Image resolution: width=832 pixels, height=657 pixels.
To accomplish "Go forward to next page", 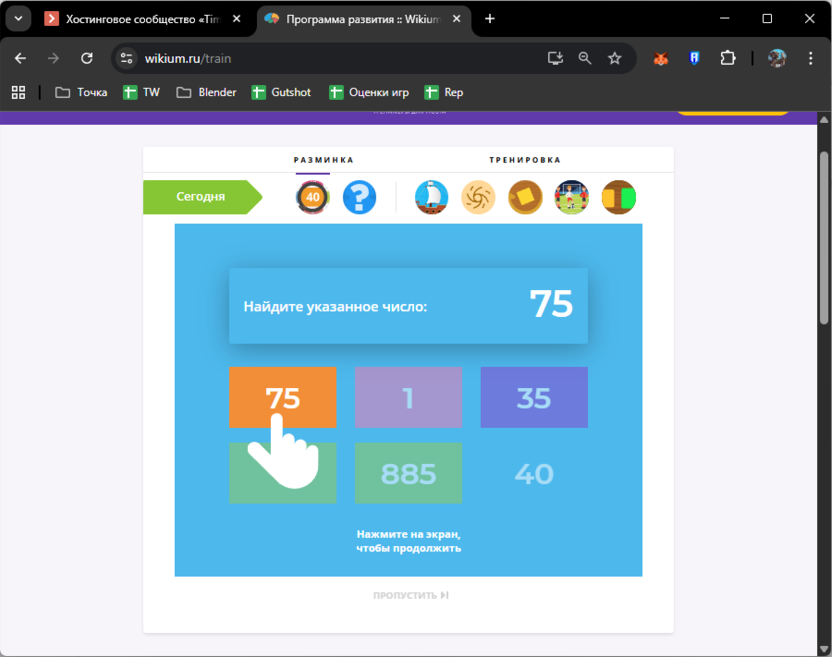I will [x=53, y=58].
